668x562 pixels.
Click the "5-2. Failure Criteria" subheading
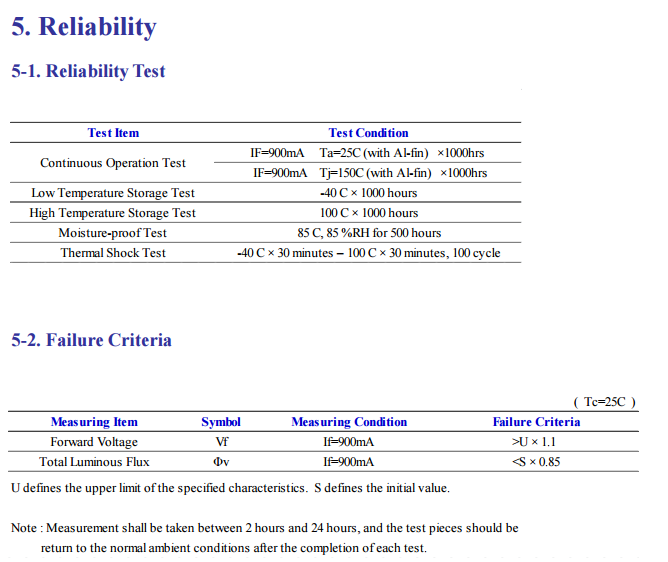[91, 340]
